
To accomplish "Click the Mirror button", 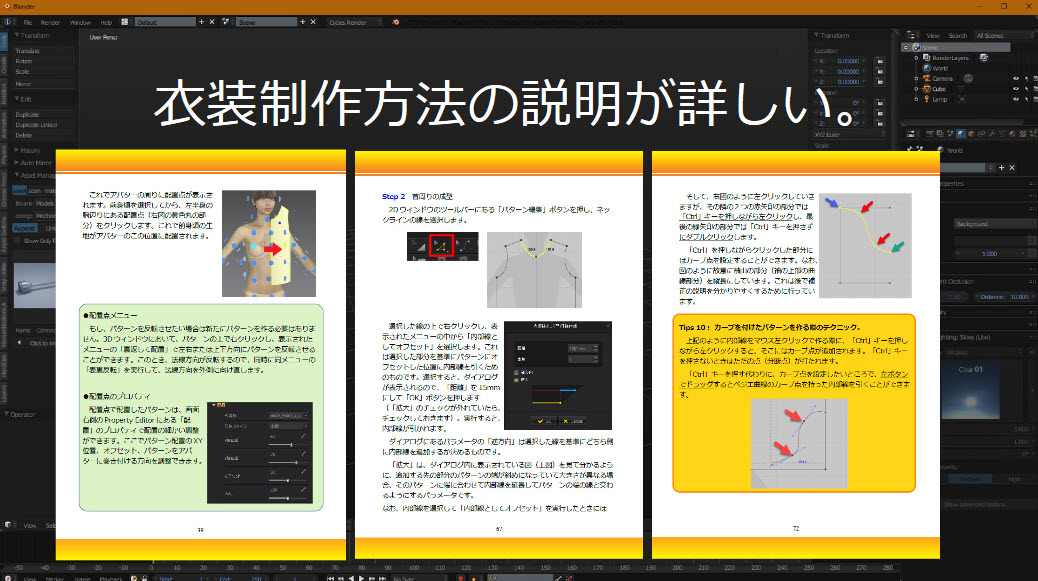I will click(x=44, y=84).
